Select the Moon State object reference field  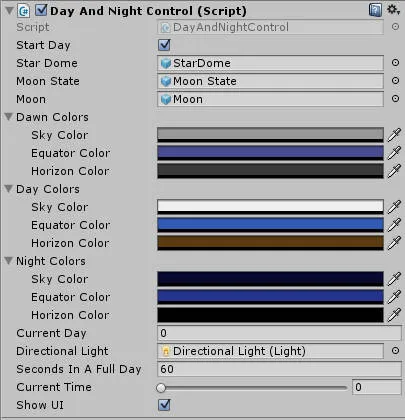click(270, 81)
